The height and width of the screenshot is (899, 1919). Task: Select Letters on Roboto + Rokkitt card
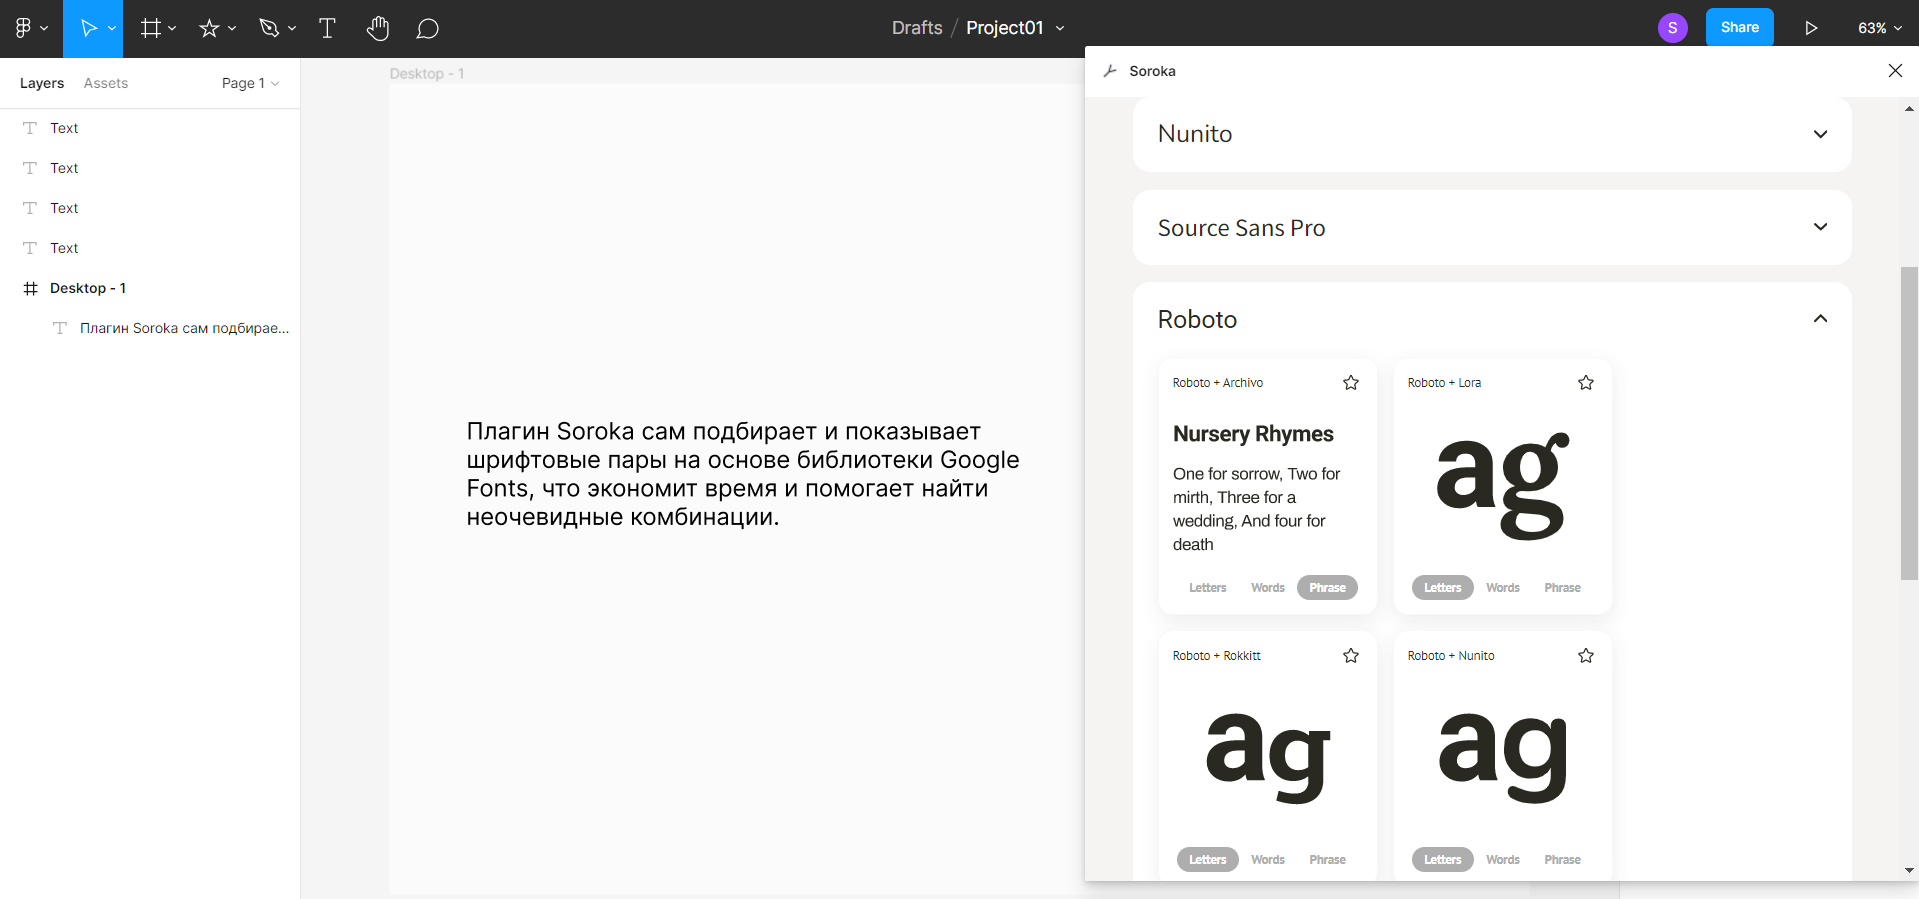click(x=1207, y=860)
